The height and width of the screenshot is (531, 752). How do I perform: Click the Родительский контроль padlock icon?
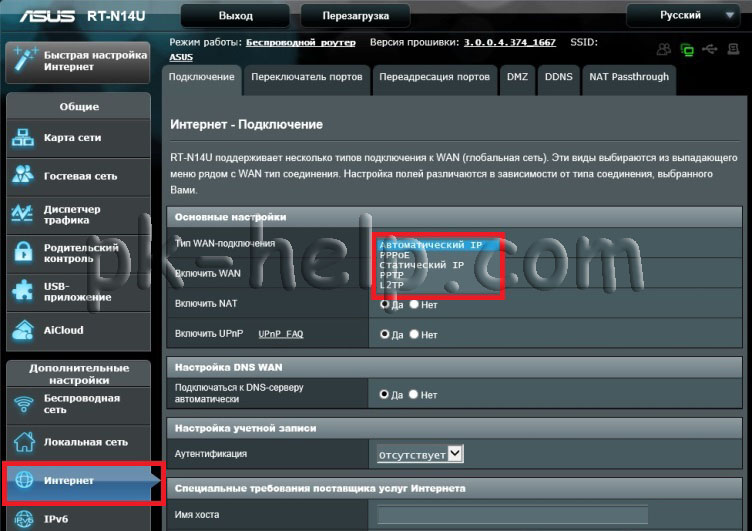pos(23,251)
